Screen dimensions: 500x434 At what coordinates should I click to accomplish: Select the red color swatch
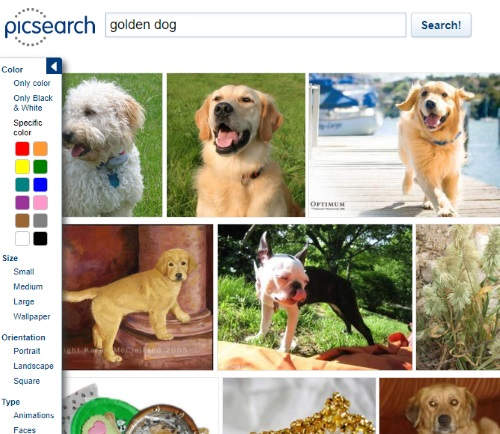(x=22, y=149)
